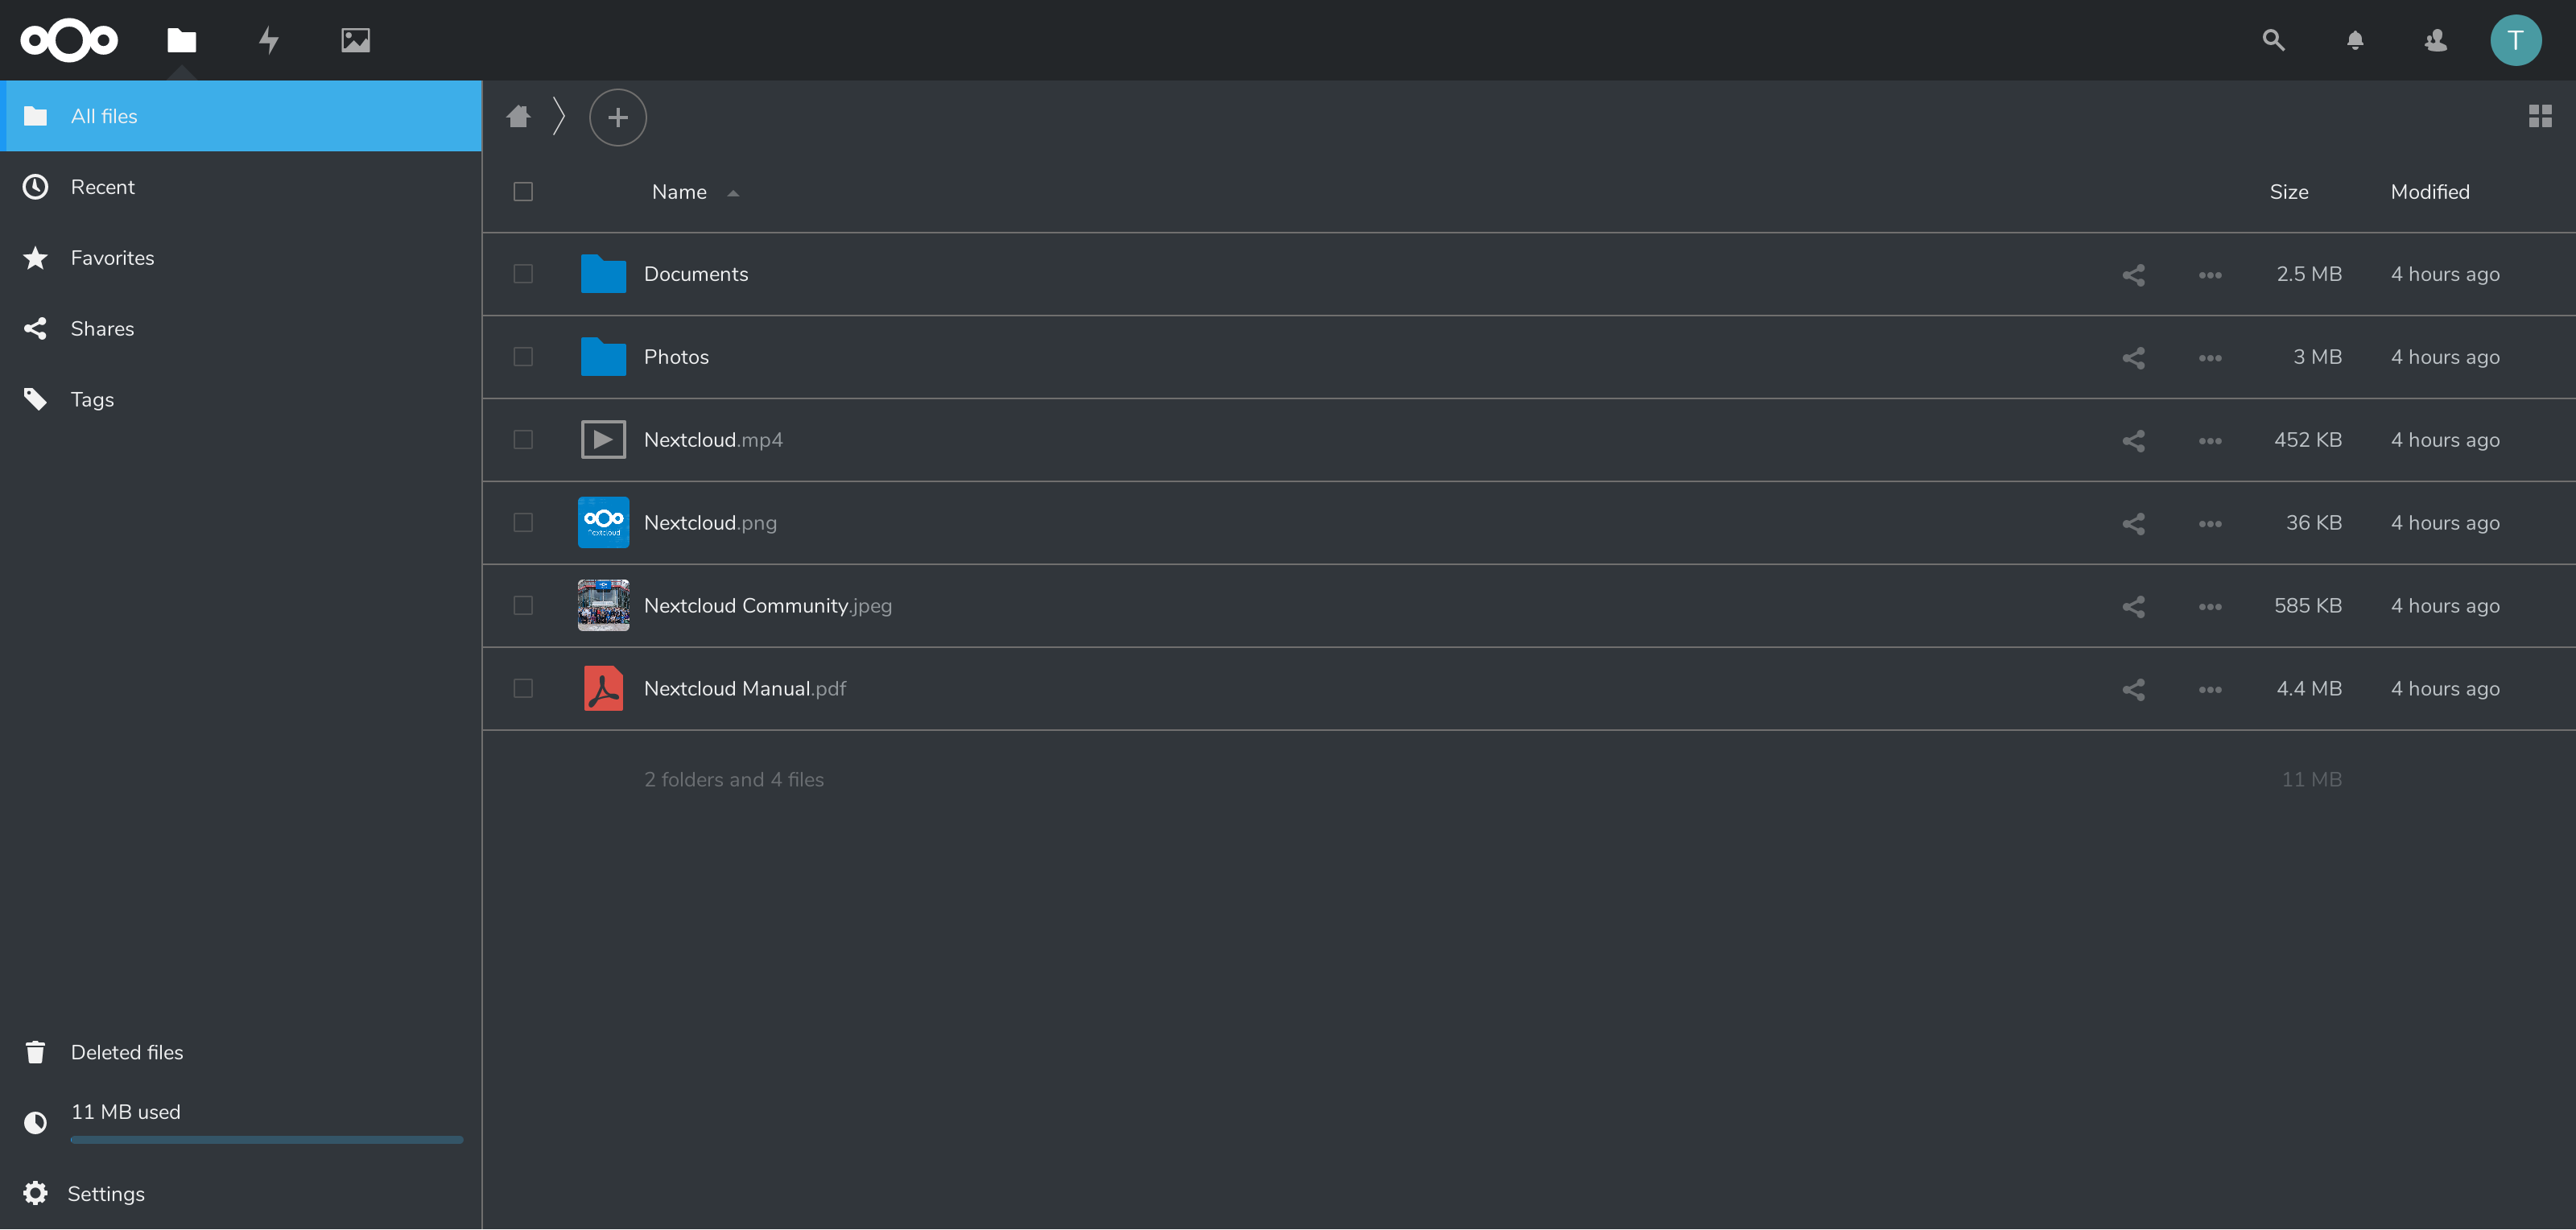
Task: Select Recent in the sidebar
Action: (x=102, y=187)
